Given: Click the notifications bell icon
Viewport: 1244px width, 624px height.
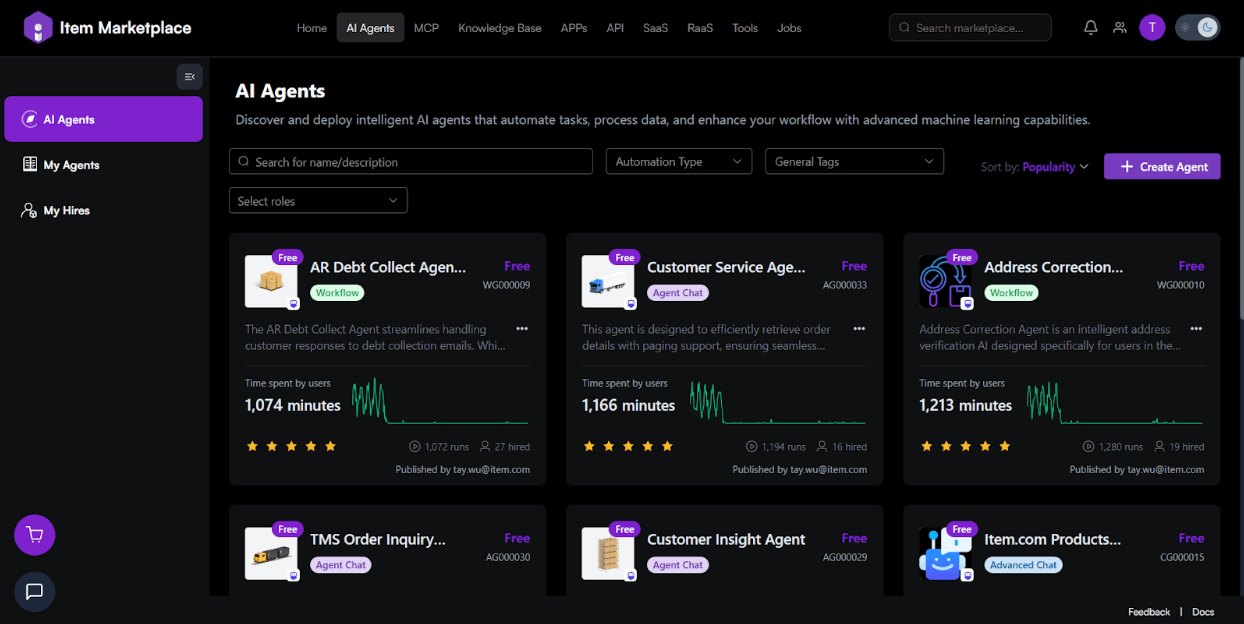Looking at the screenshot, I should point(1090,28).
